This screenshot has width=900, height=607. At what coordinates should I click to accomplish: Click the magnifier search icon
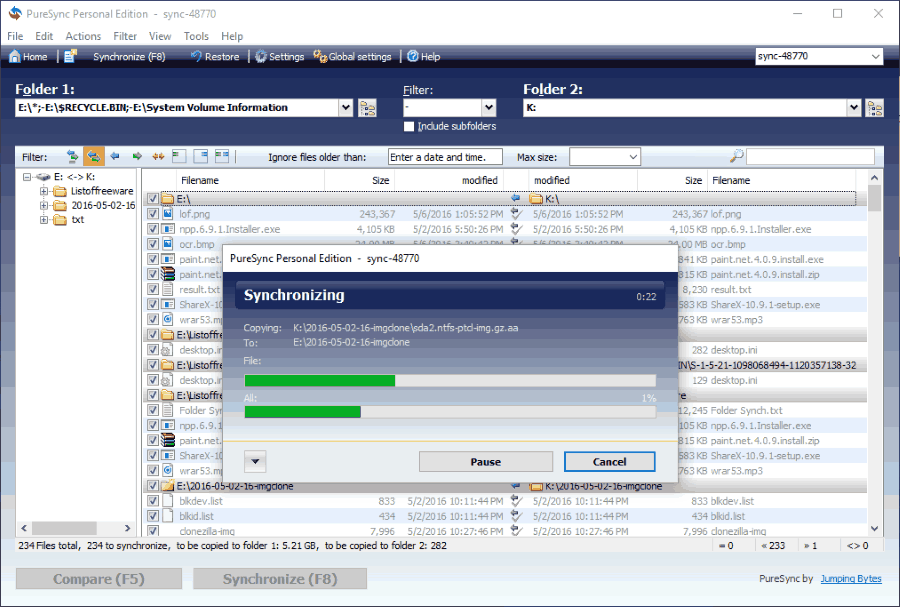click(736, 156)
